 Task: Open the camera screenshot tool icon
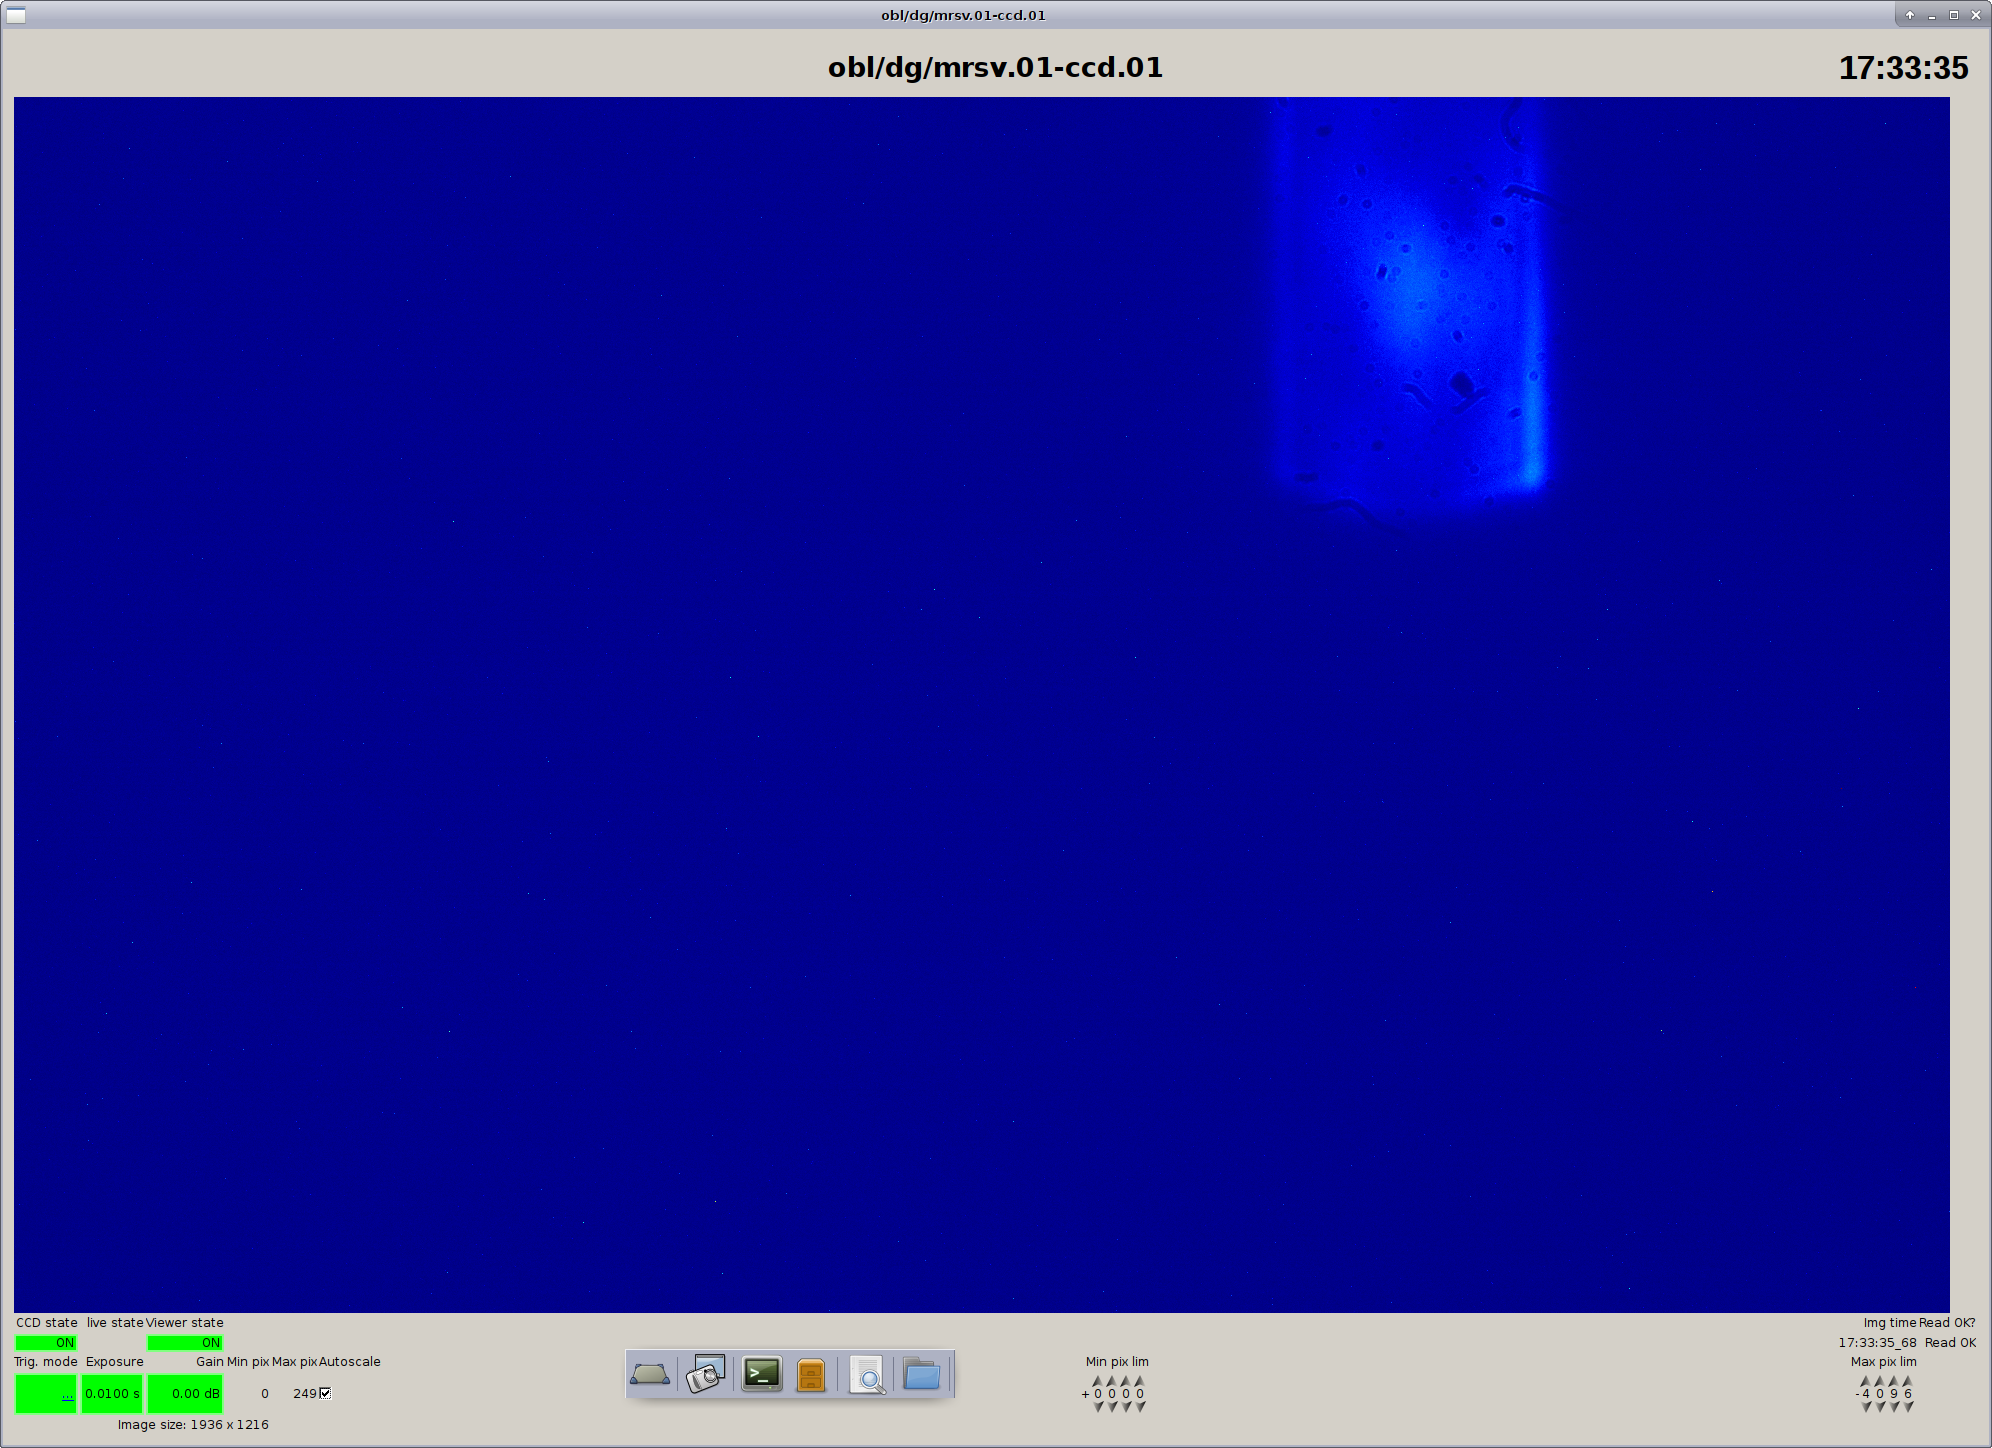click(x=706, y=1375)
